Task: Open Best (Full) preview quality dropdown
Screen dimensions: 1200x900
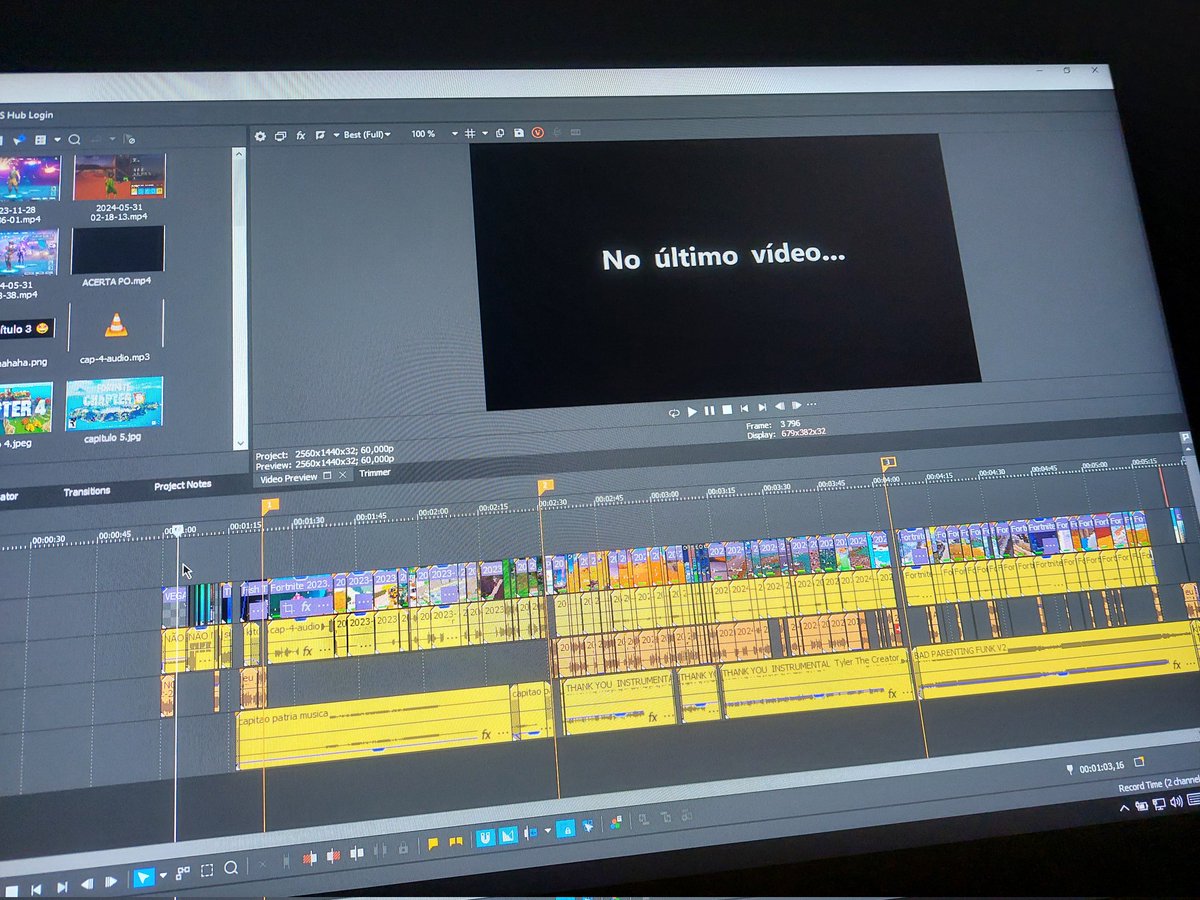Action: pos(366,134)
